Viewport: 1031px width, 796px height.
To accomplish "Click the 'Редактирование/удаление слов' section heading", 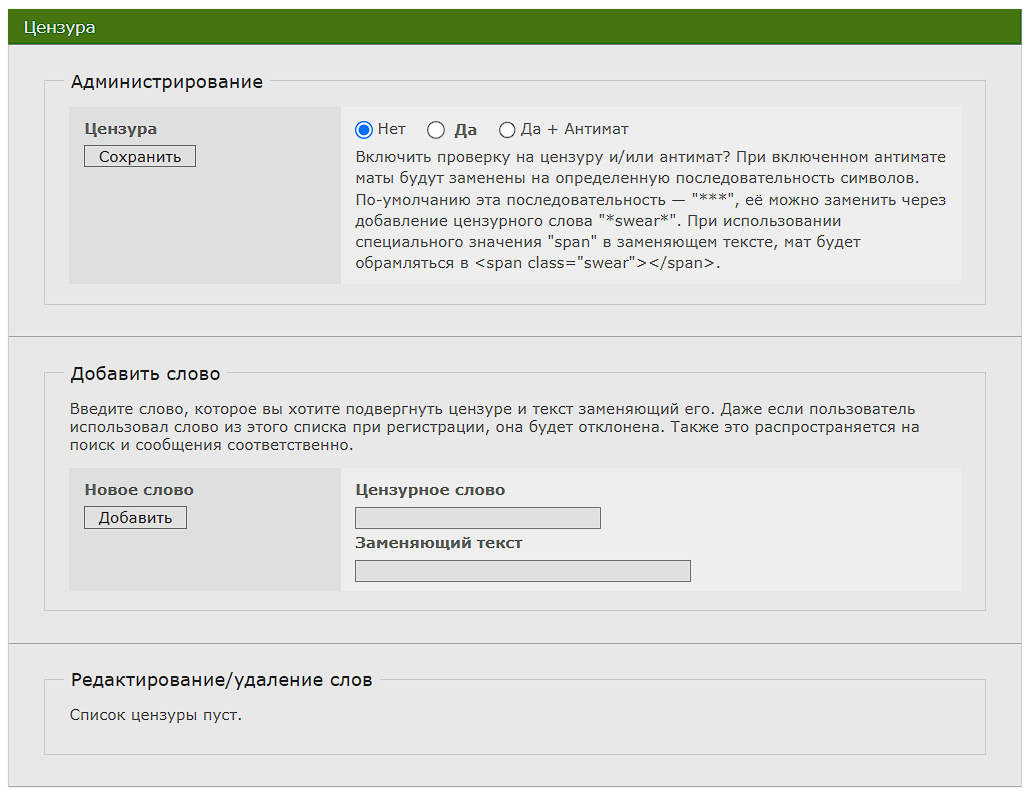I will click(x=221, y=680).
